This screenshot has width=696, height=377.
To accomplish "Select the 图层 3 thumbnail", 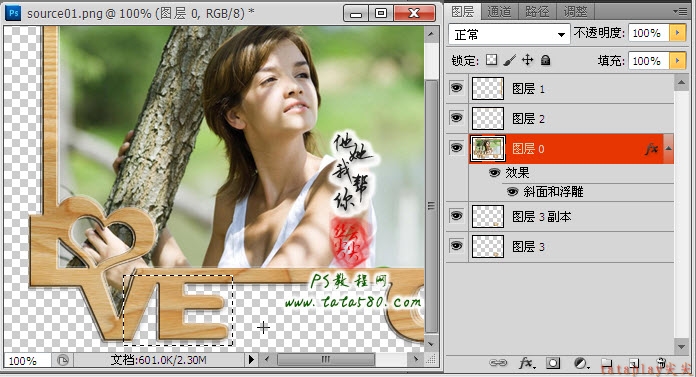I will pyautogui.click(x=487, y=246).
